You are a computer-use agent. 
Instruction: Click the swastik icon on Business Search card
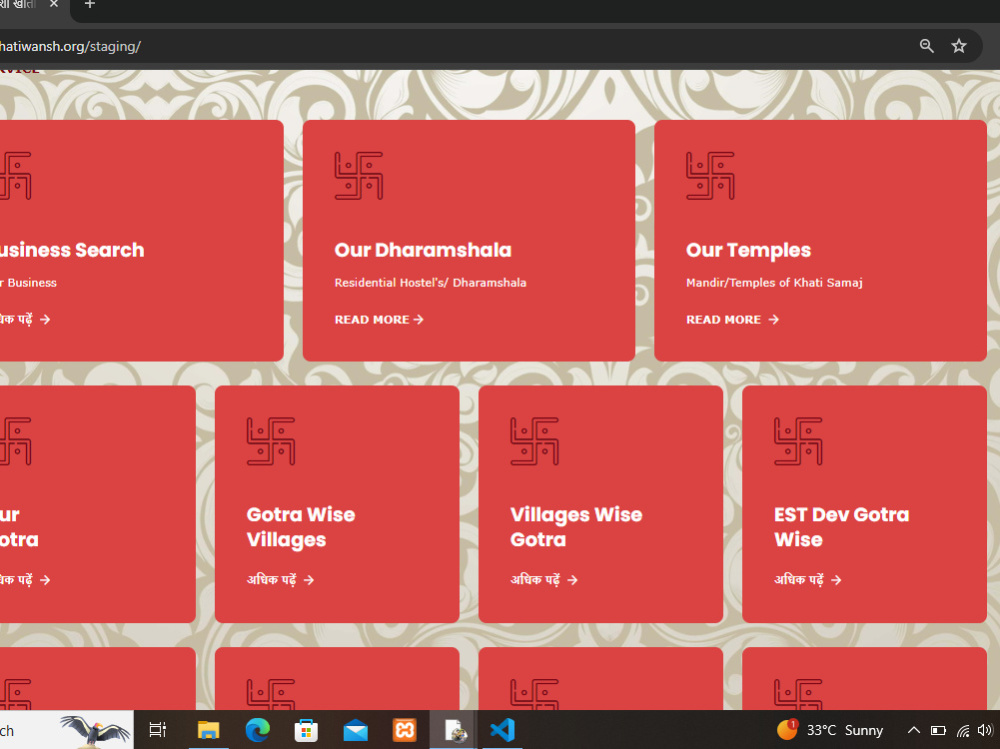tap(15, 175)
